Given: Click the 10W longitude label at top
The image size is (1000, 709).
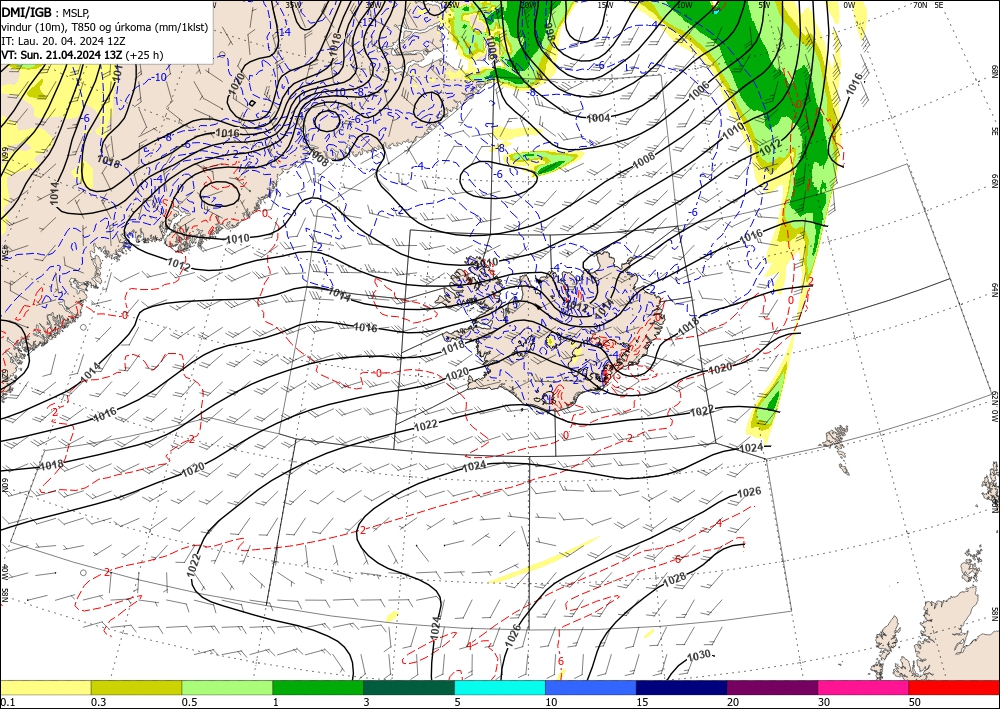Looking at the screenshot, I should [x=685, y=5].
